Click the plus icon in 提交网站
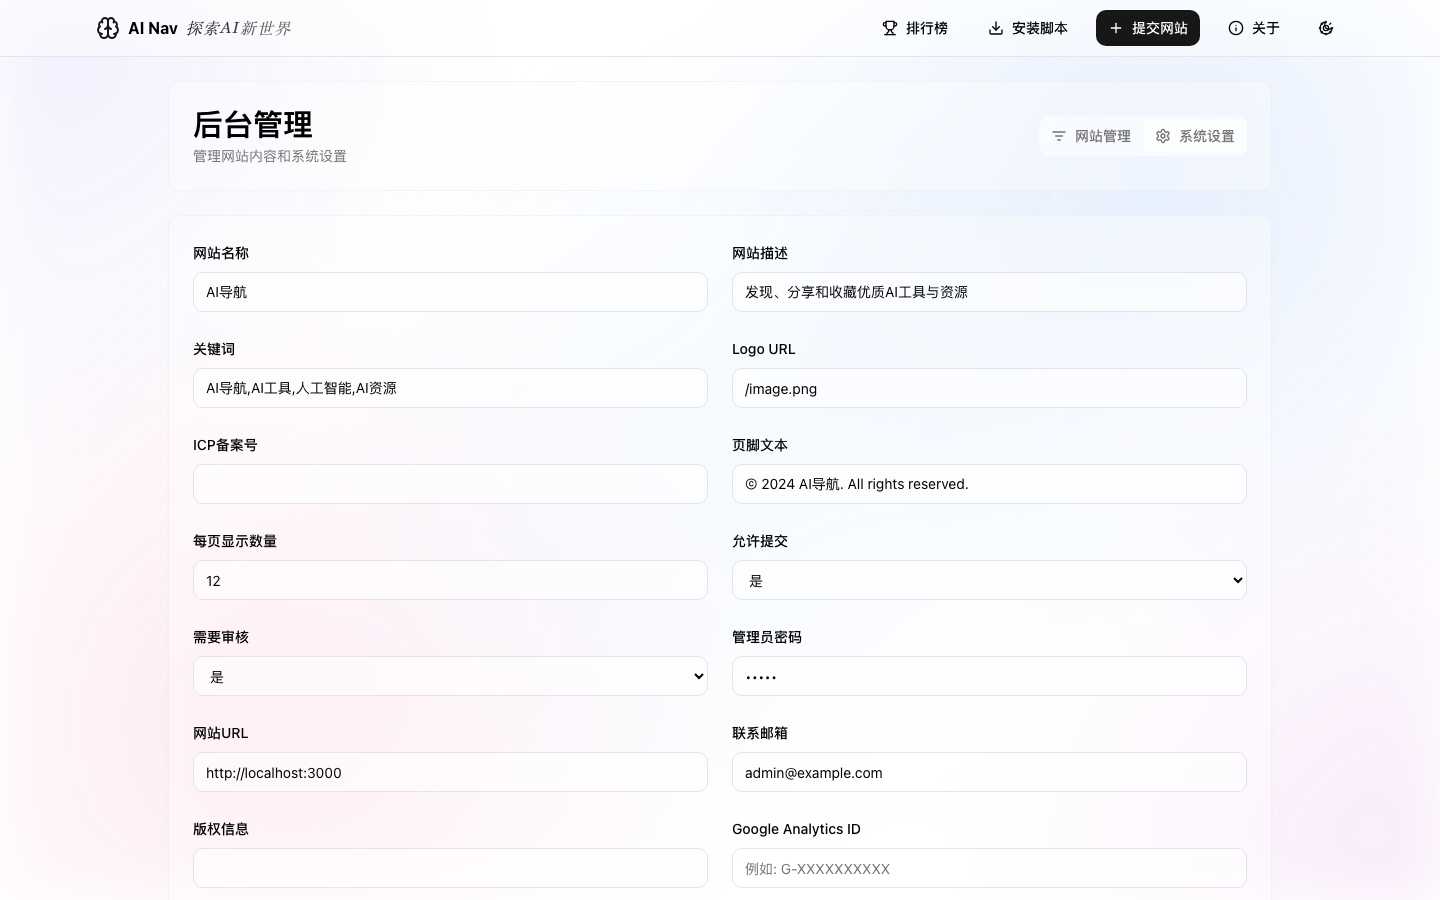The width and height of the screenshot is (1440, 900). 1116,28
